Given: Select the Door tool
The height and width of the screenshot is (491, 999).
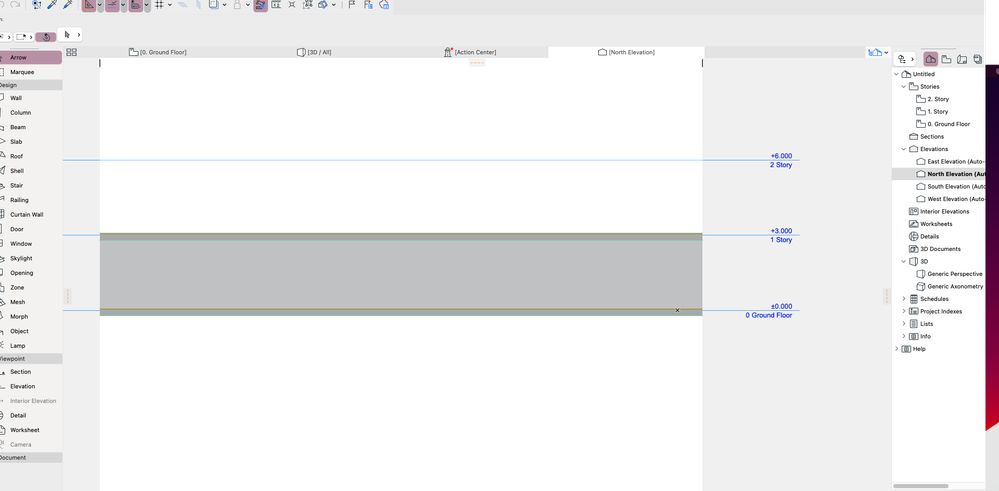Looking at the screenshot, I should [31, 229].
